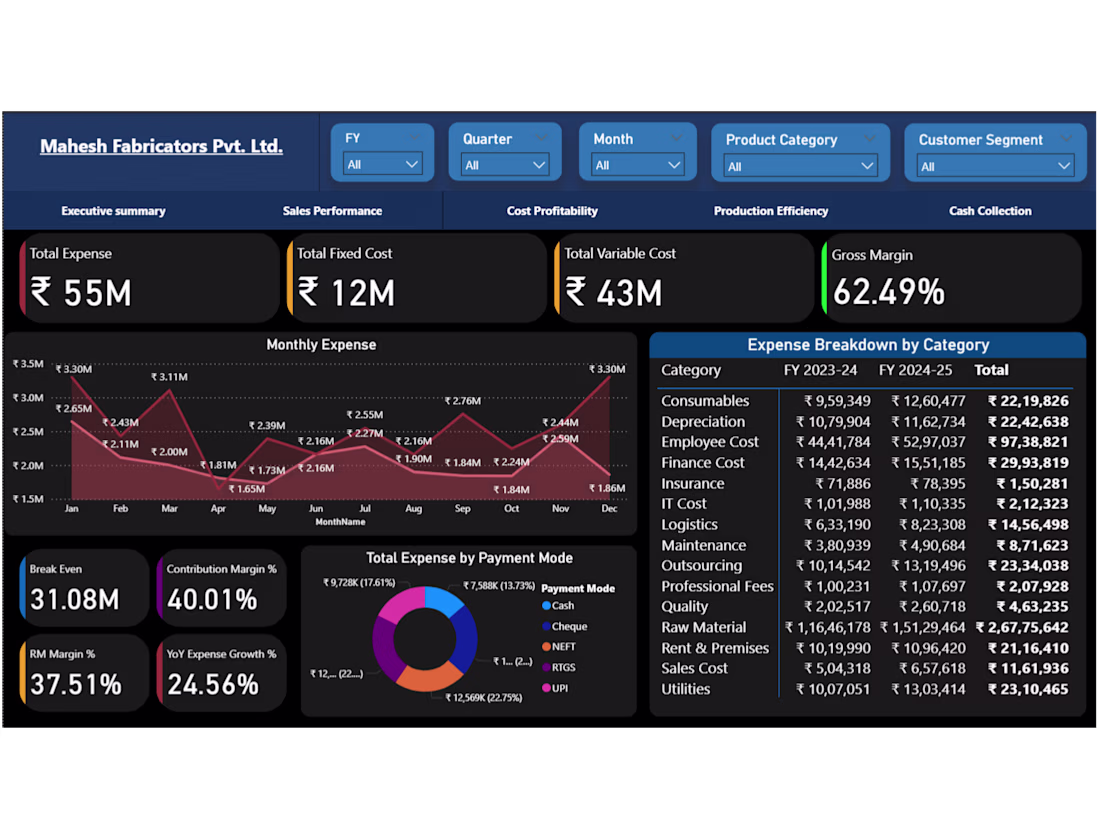Screen dimensions: 1100x825
Task: Select the Consumables category row
Action: click(x=865, y=401)
